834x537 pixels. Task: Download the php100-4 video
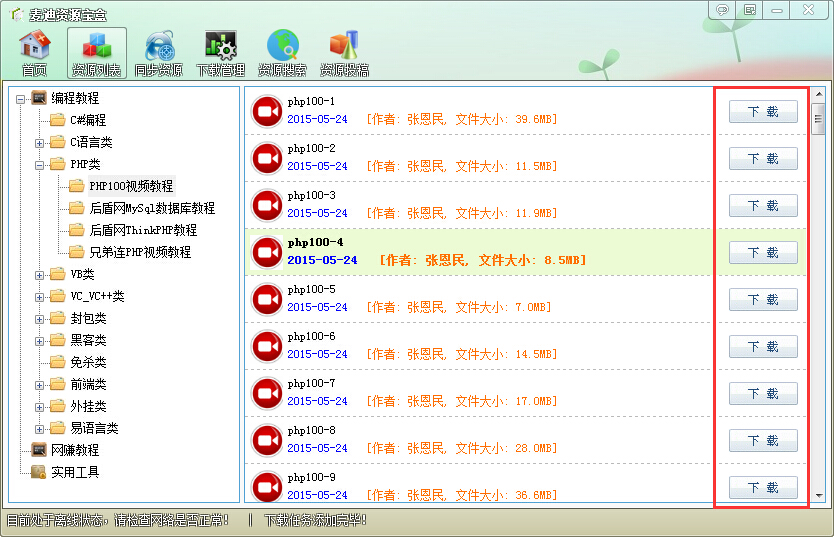pyautogui.click(x=763, y=253)
